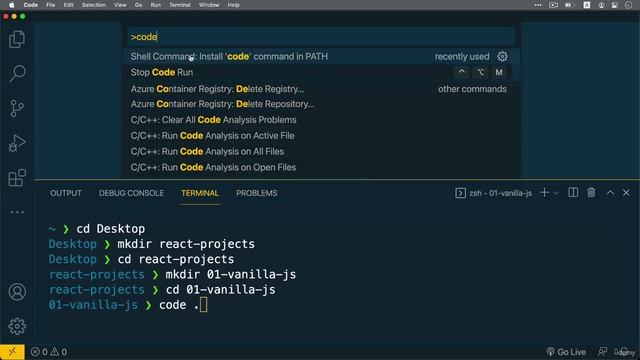Open the Selection menu
Viewport: 640px width, 360px height.
click(x=94, y=5)
